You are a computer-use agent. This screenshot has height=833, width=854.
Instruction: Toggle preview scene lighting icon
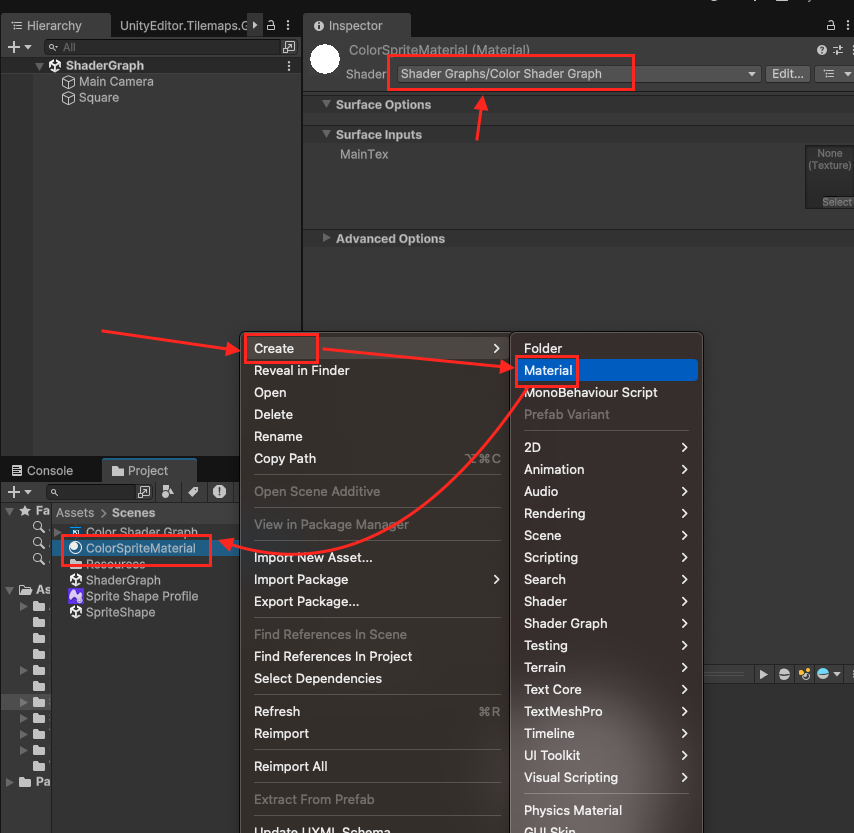coord(804,674)
